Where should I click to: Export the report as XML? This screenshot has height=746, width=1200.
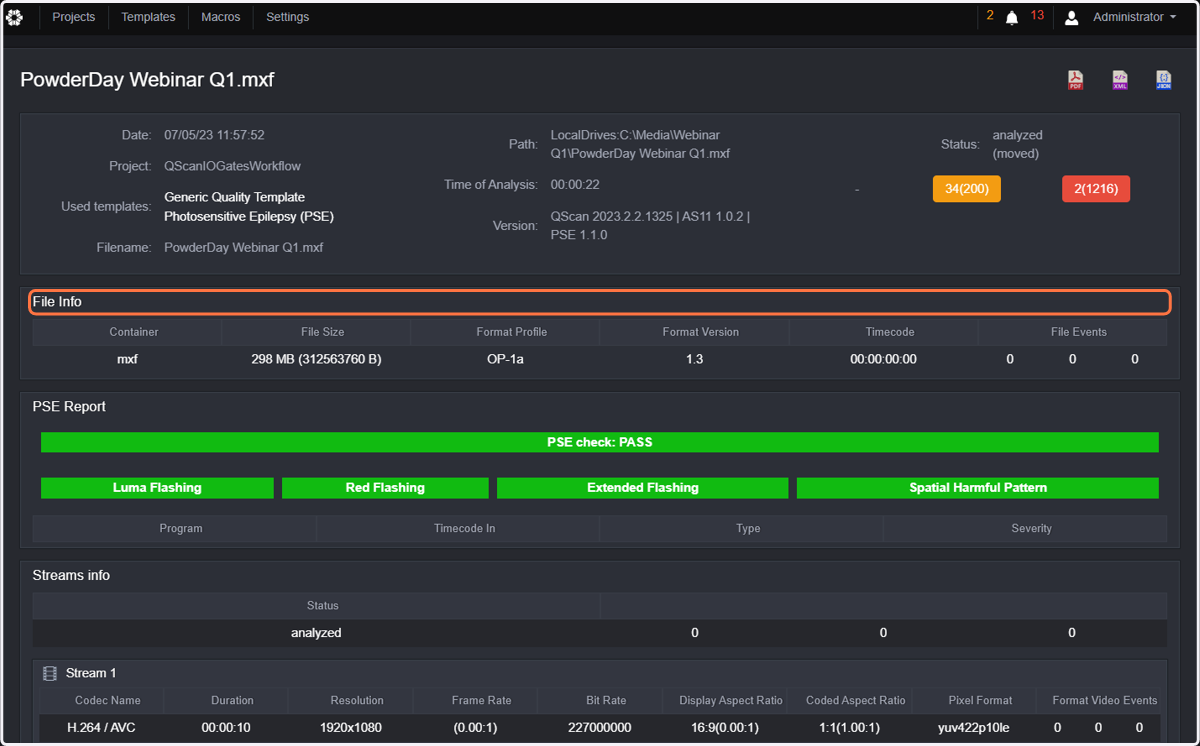[x=1120, y=80]
